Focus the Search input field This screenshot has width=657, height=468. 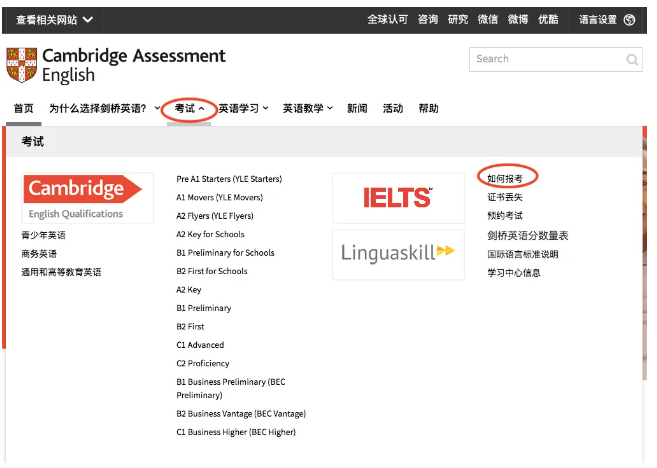coord(556,59)
